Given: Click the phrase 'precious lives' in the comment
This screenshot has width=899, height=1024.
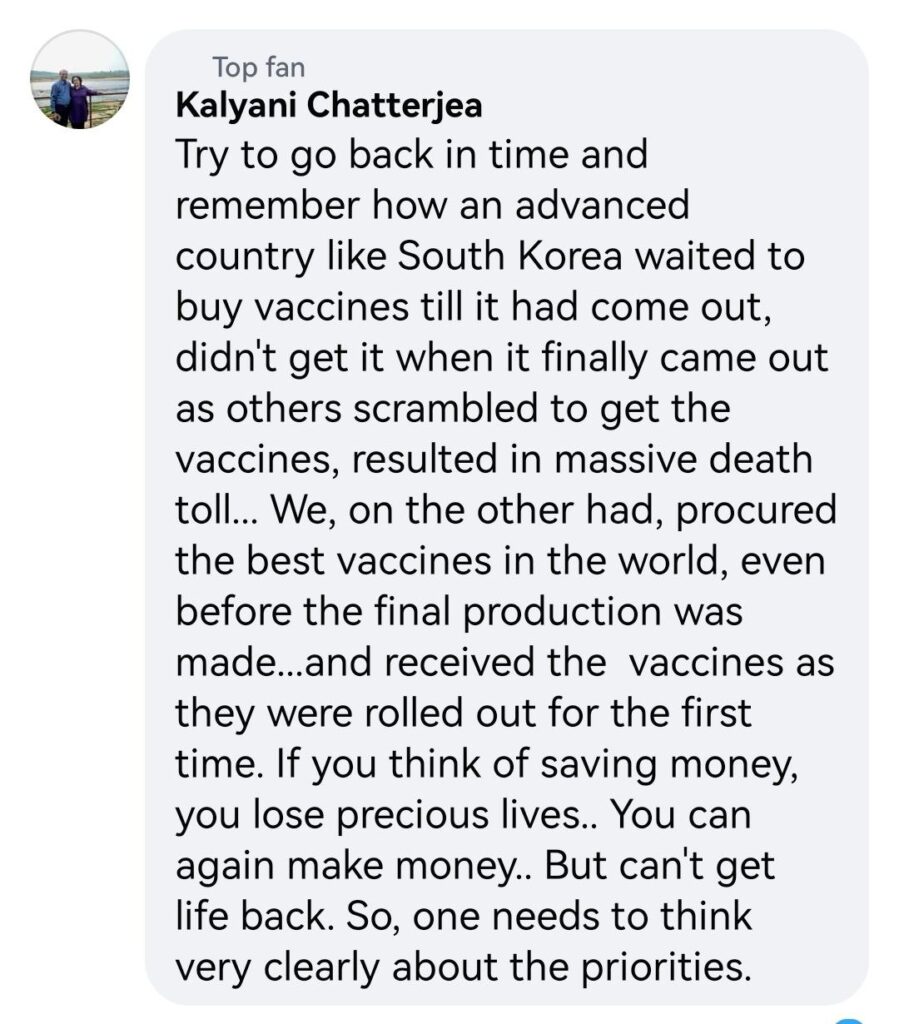Looking at the screenshot, I should click(x=458, y=816).
